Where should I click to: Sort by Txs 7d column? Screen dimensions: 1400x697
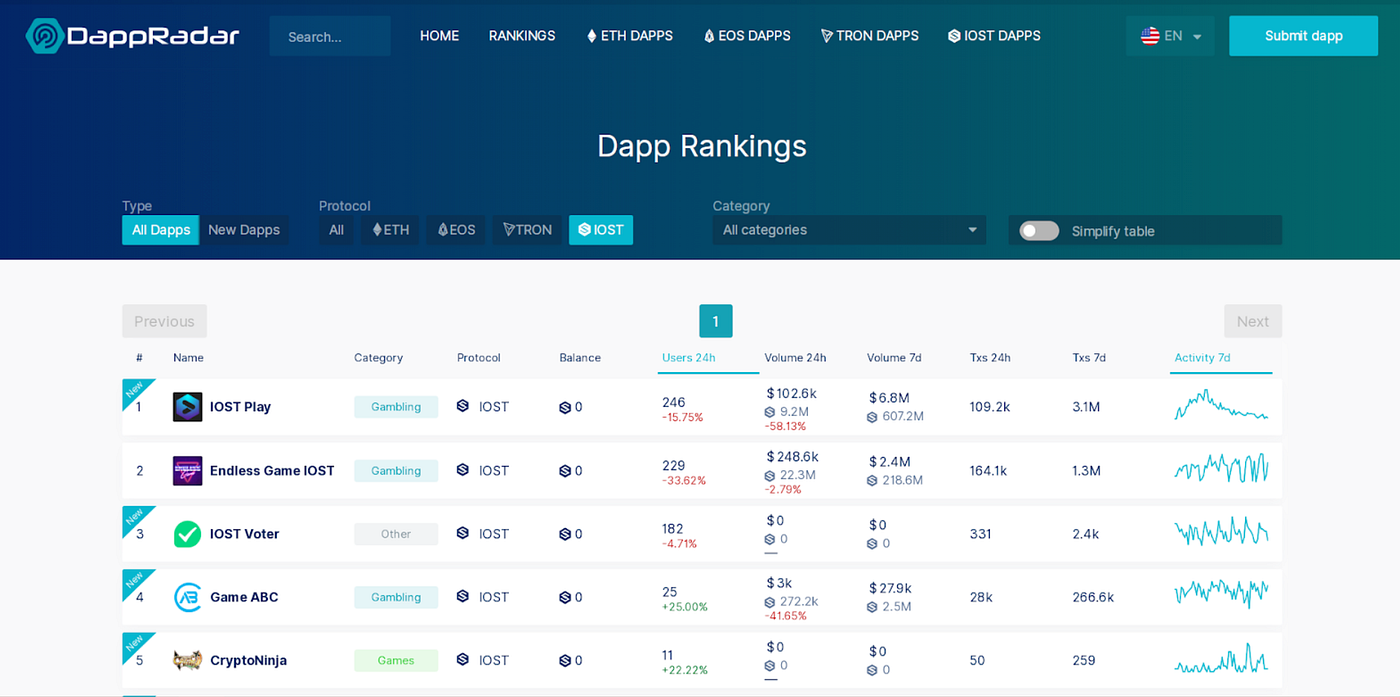1089,358
